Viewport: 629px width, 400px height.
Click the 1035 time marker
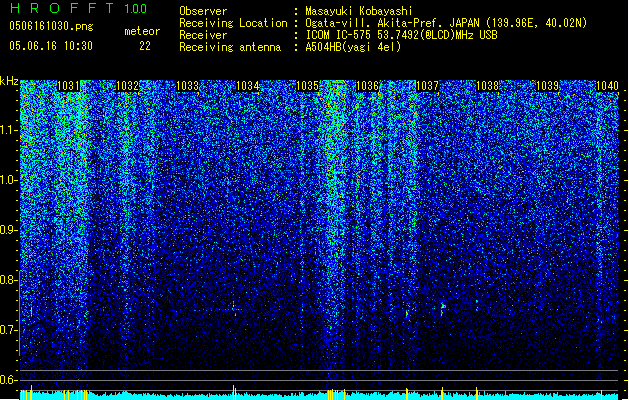click(x=307, y=86)
